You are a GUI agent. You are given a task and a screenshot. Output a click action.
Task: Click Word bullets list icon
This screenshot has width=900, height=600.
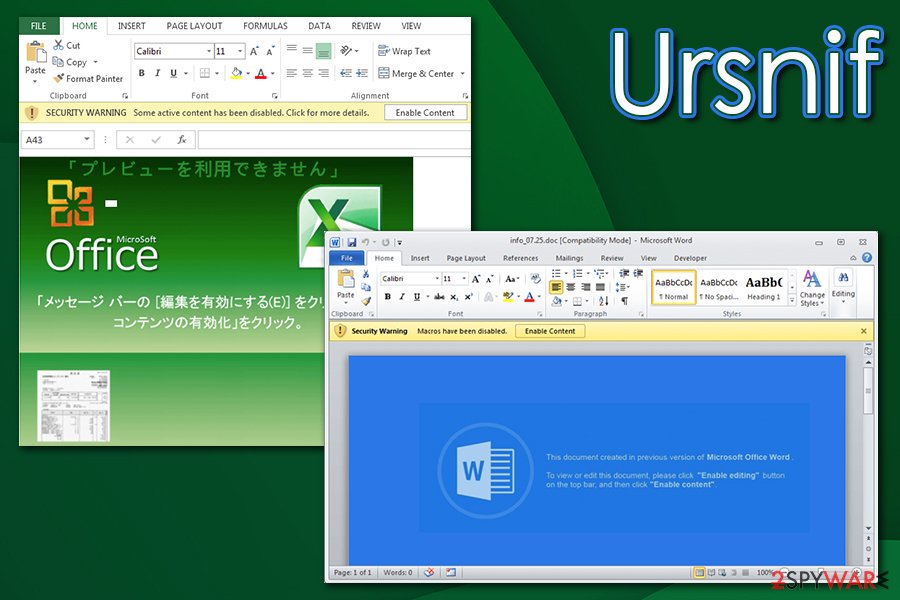click(556, 273)
